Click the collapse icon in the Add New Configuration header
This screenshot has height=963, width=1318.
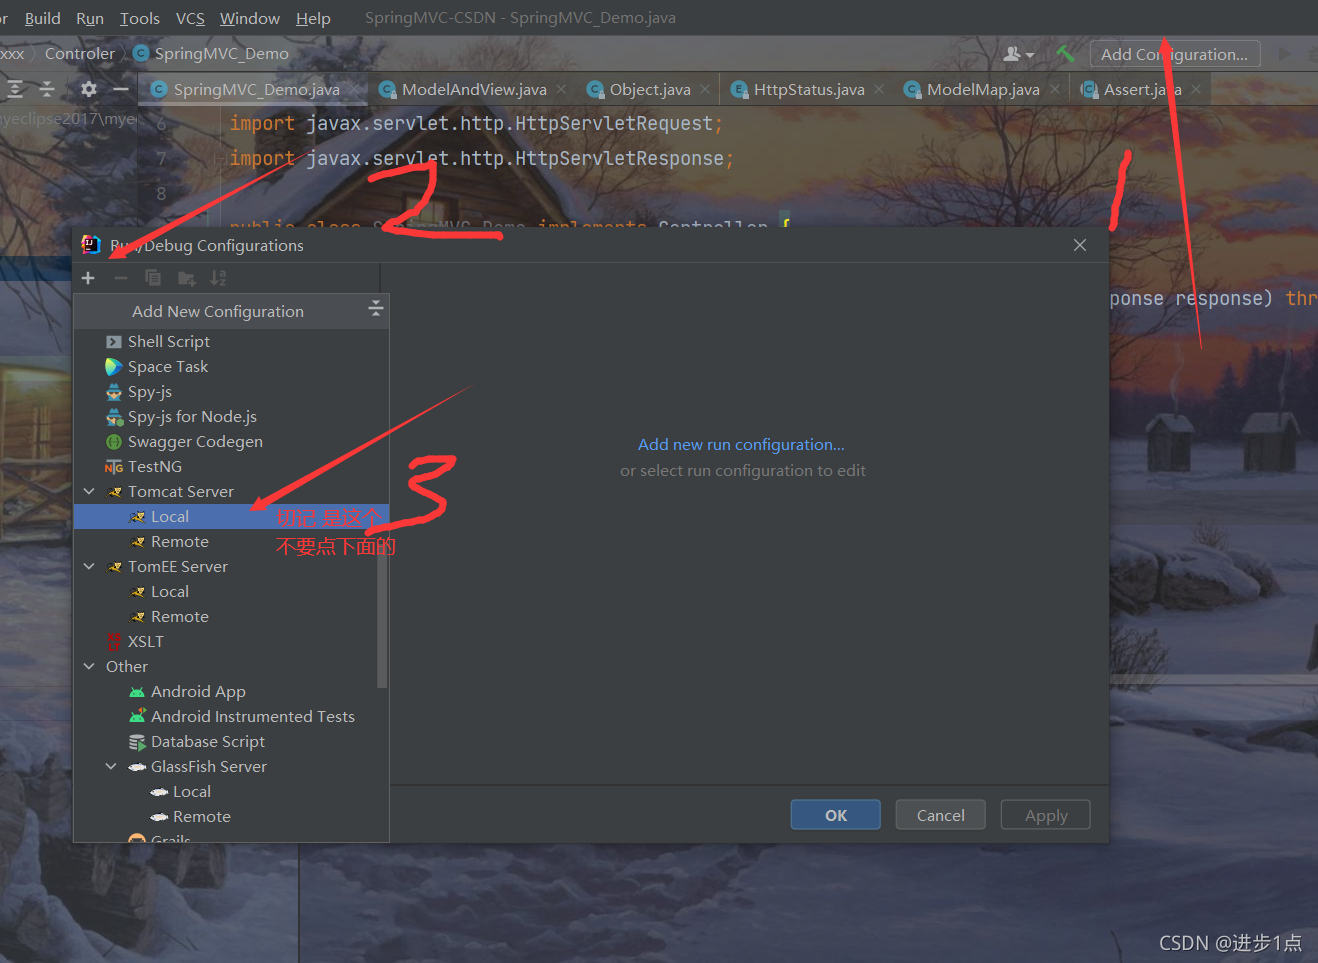pyautogui.click(x=376, y=308)
